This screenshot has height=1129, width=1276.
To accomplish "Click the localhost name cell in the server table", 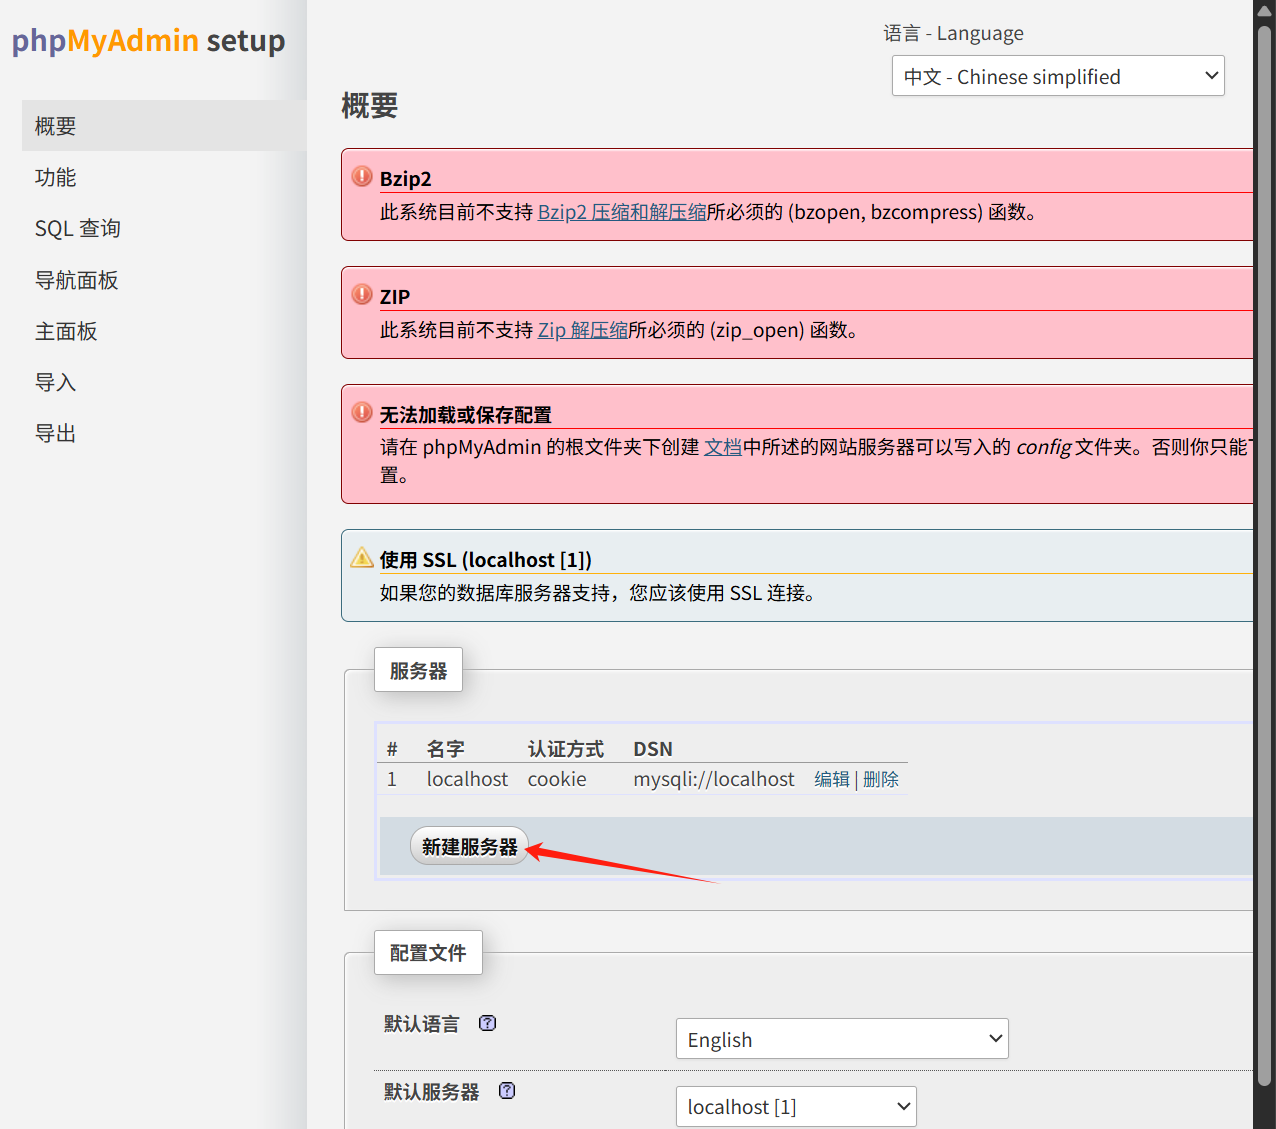I will pos(467,779).
